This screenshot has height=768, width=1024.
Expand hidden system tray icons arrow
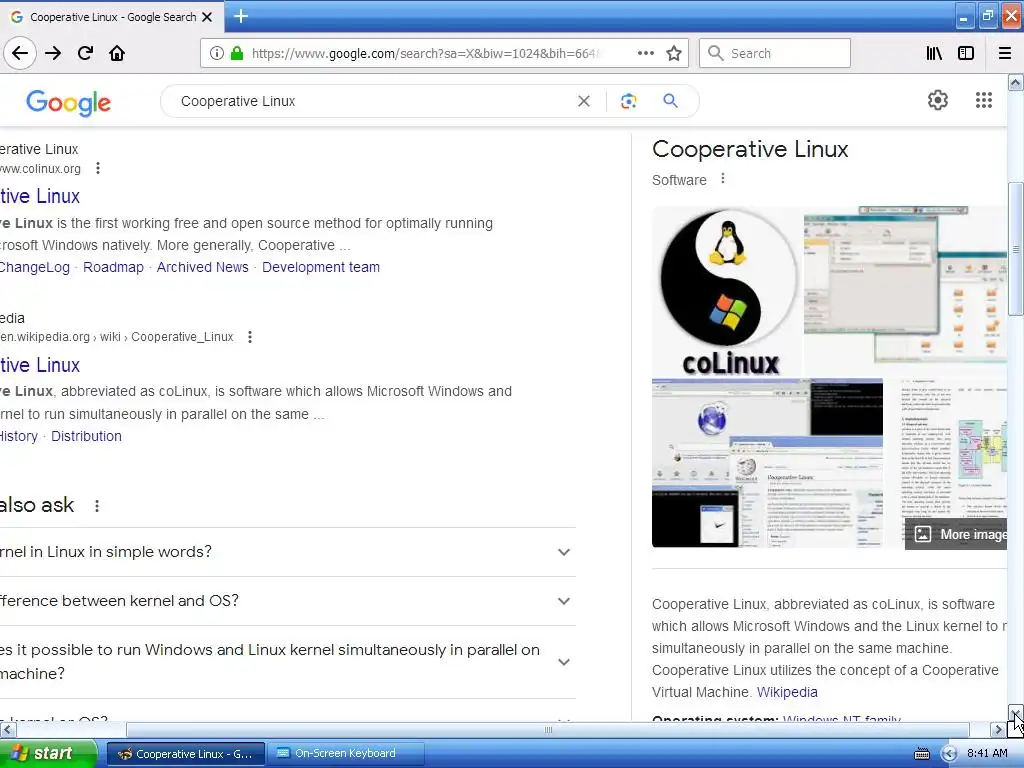point(949,754)
